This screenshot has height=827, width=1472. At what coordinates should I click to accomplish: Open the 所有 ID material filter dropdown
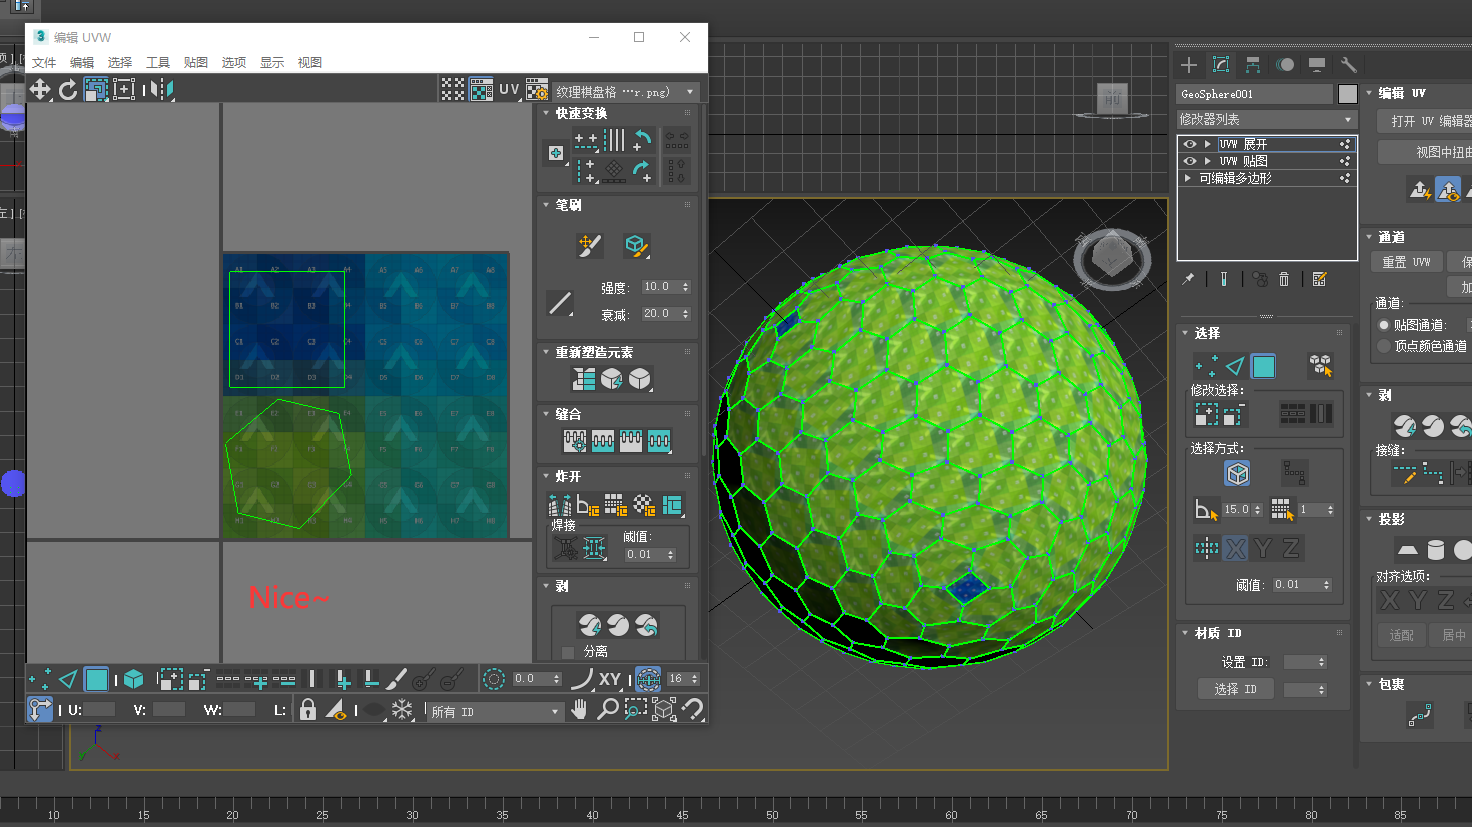point(495,712)
